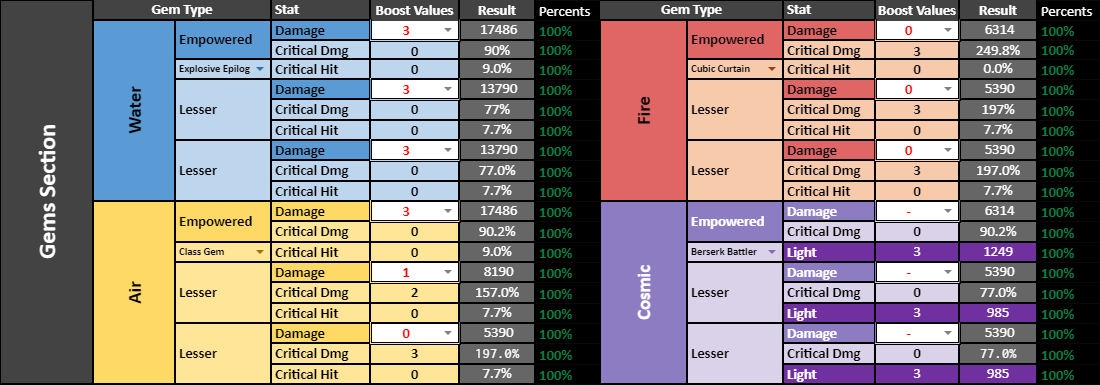Open Explosive Epilog dropdown arrow
Viewport: 1100px width, 385px height.
(260, 69)
